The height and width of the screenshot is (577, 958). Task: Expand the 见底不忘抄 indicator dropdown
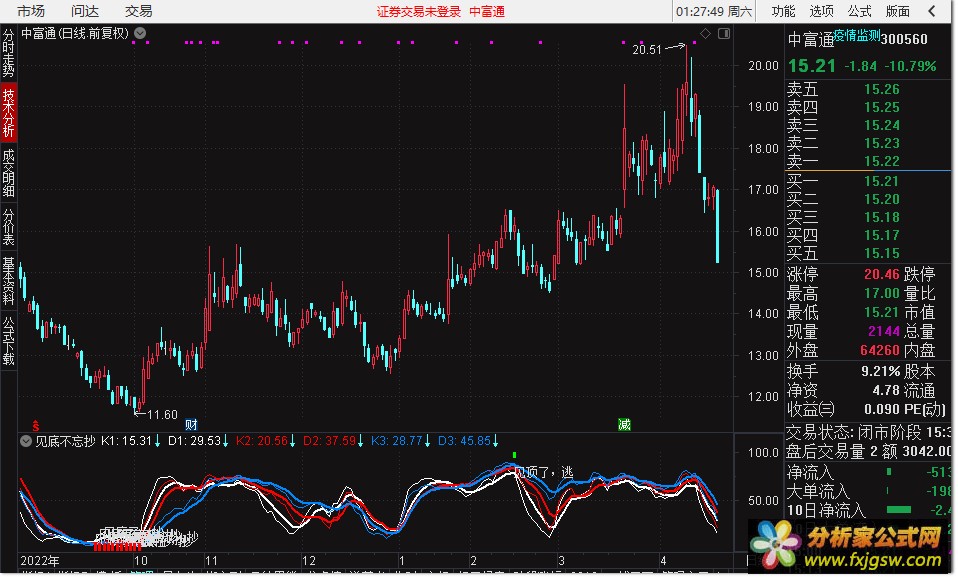point(26,441)
